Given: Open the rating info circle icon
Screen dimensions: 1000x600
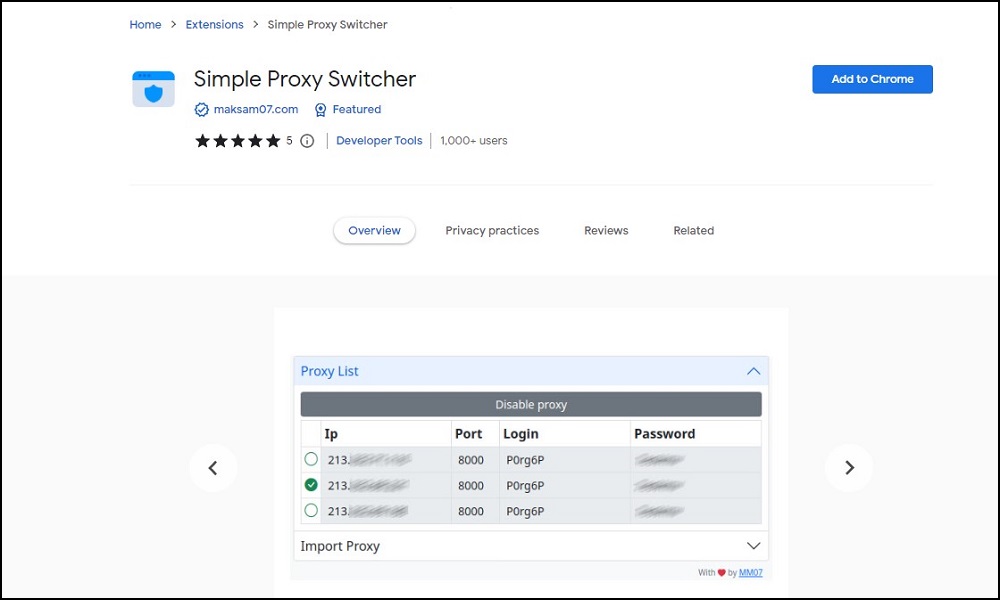Looking at the screenshot, I should click(x=307, y=141).
